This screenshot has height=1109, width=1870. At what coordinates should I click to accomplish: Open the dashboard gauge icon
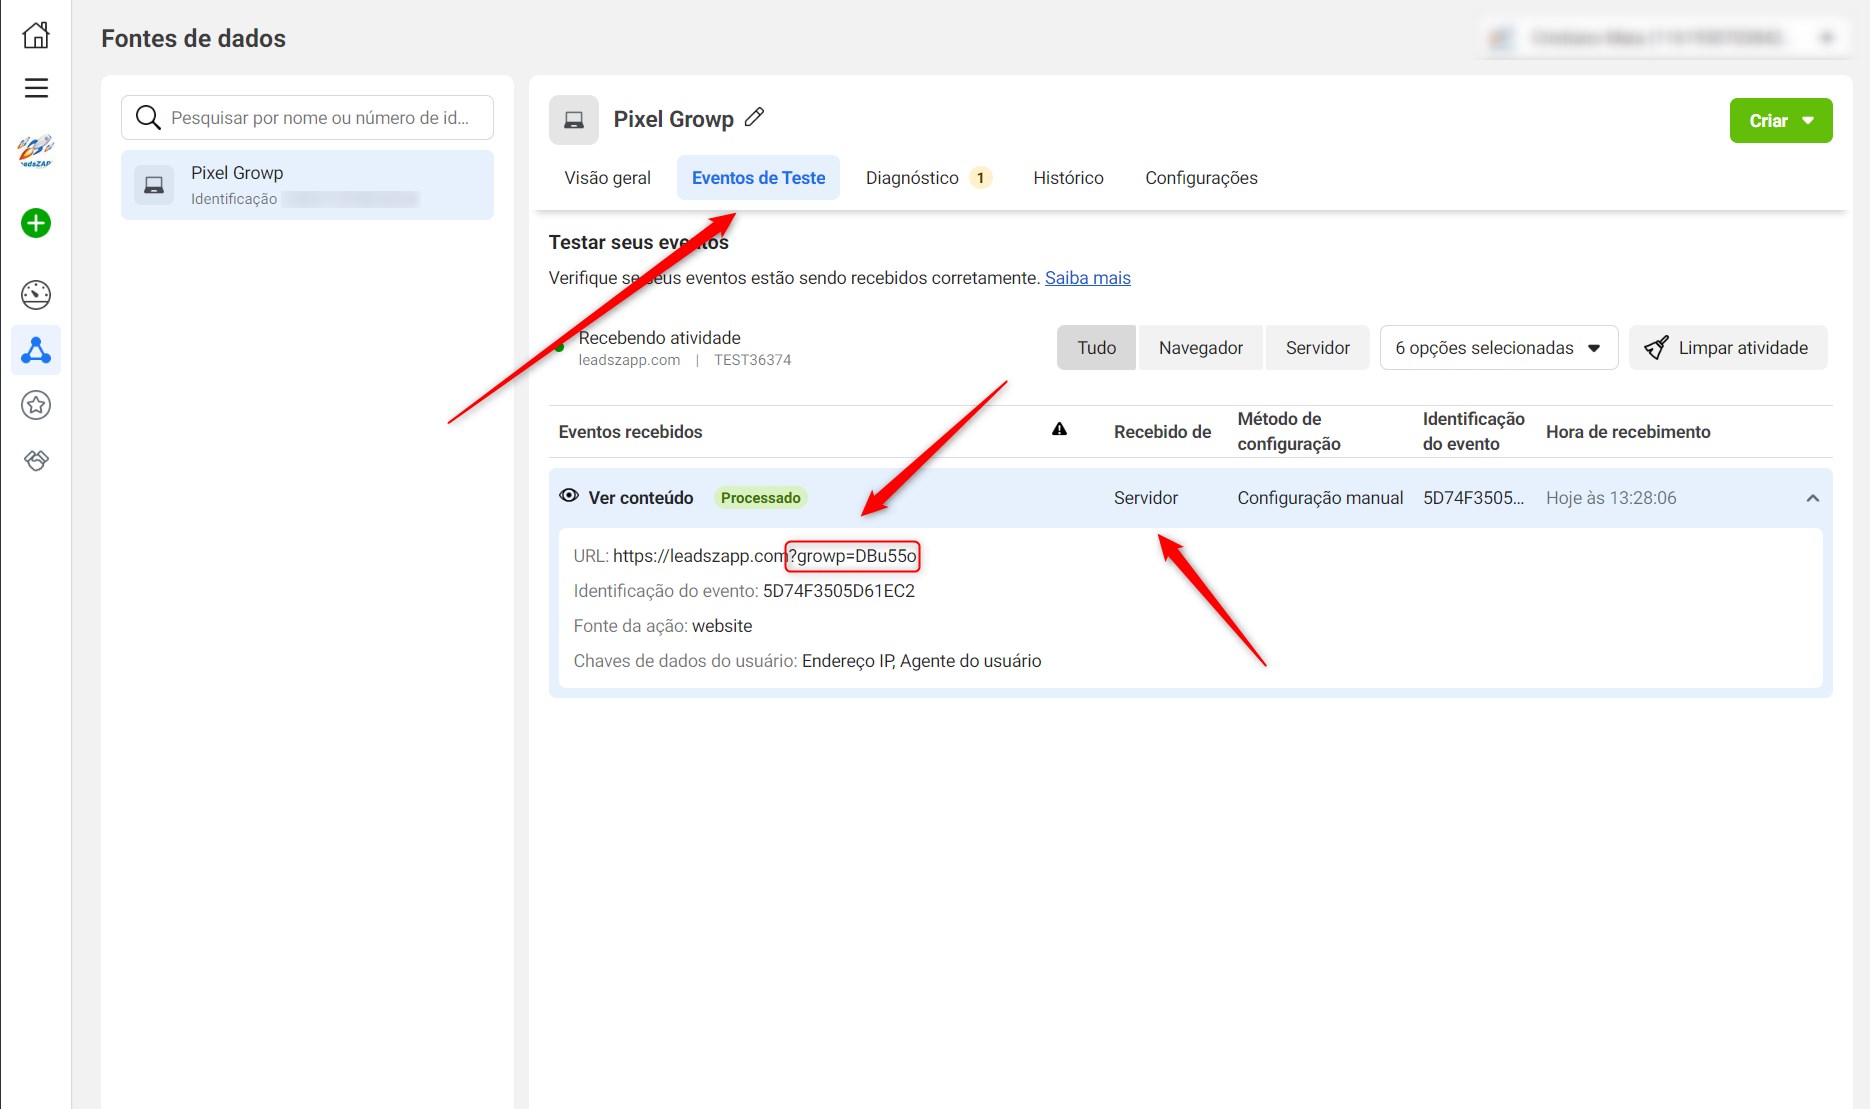coord(36,295)
